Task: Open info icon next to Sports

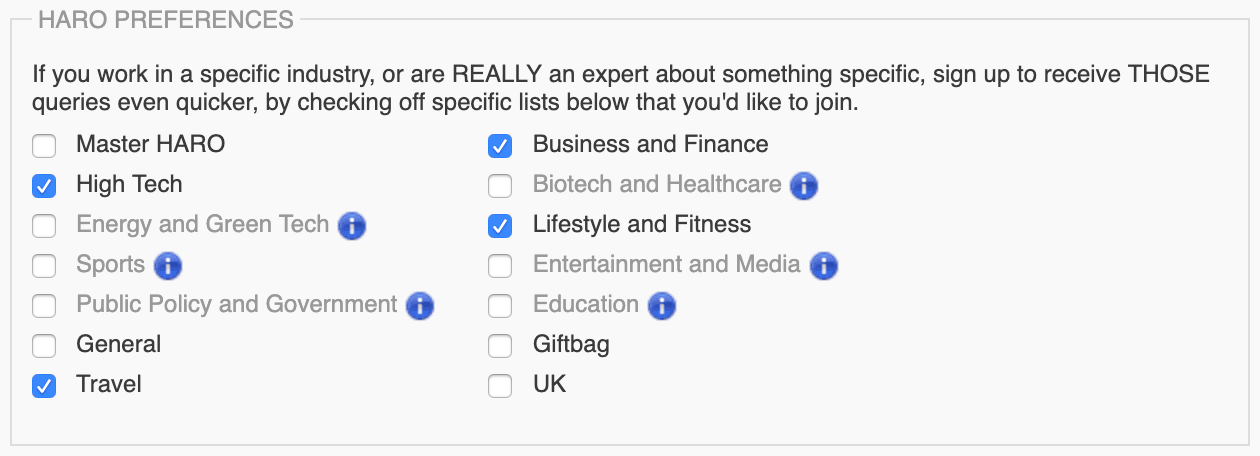Action: [168, 266]
